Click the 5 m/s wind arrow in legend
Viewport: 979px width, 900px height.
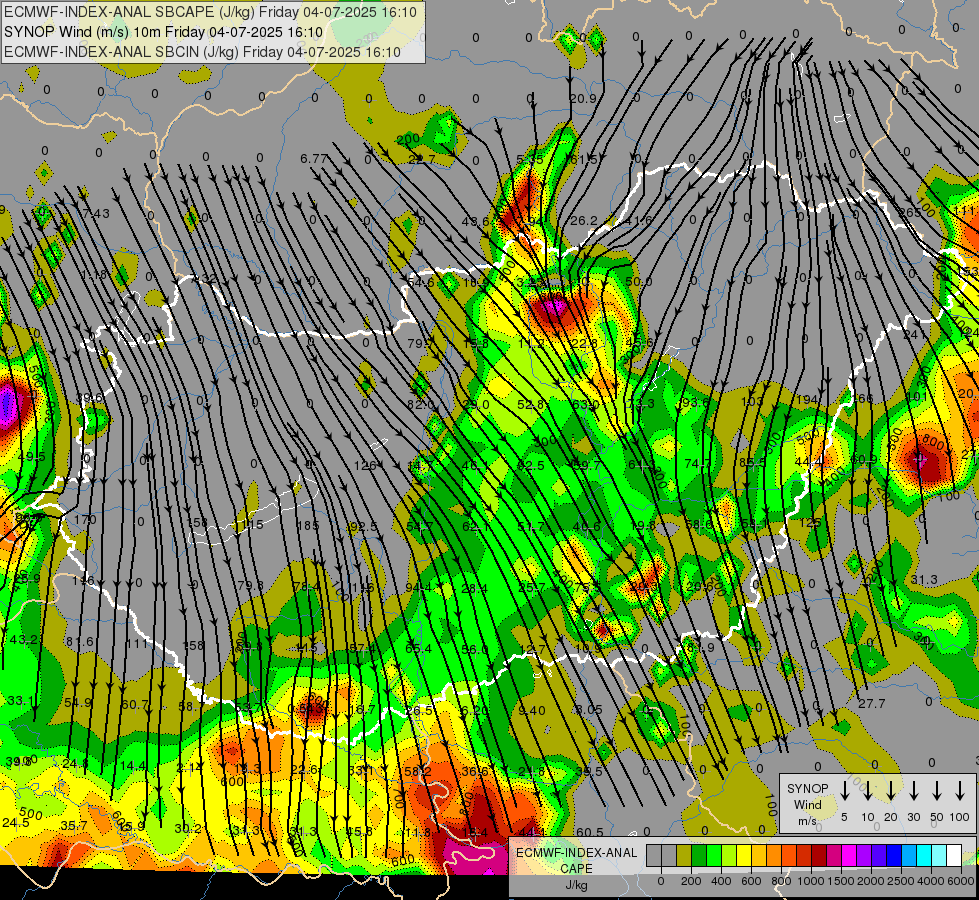tap(844, 789)
